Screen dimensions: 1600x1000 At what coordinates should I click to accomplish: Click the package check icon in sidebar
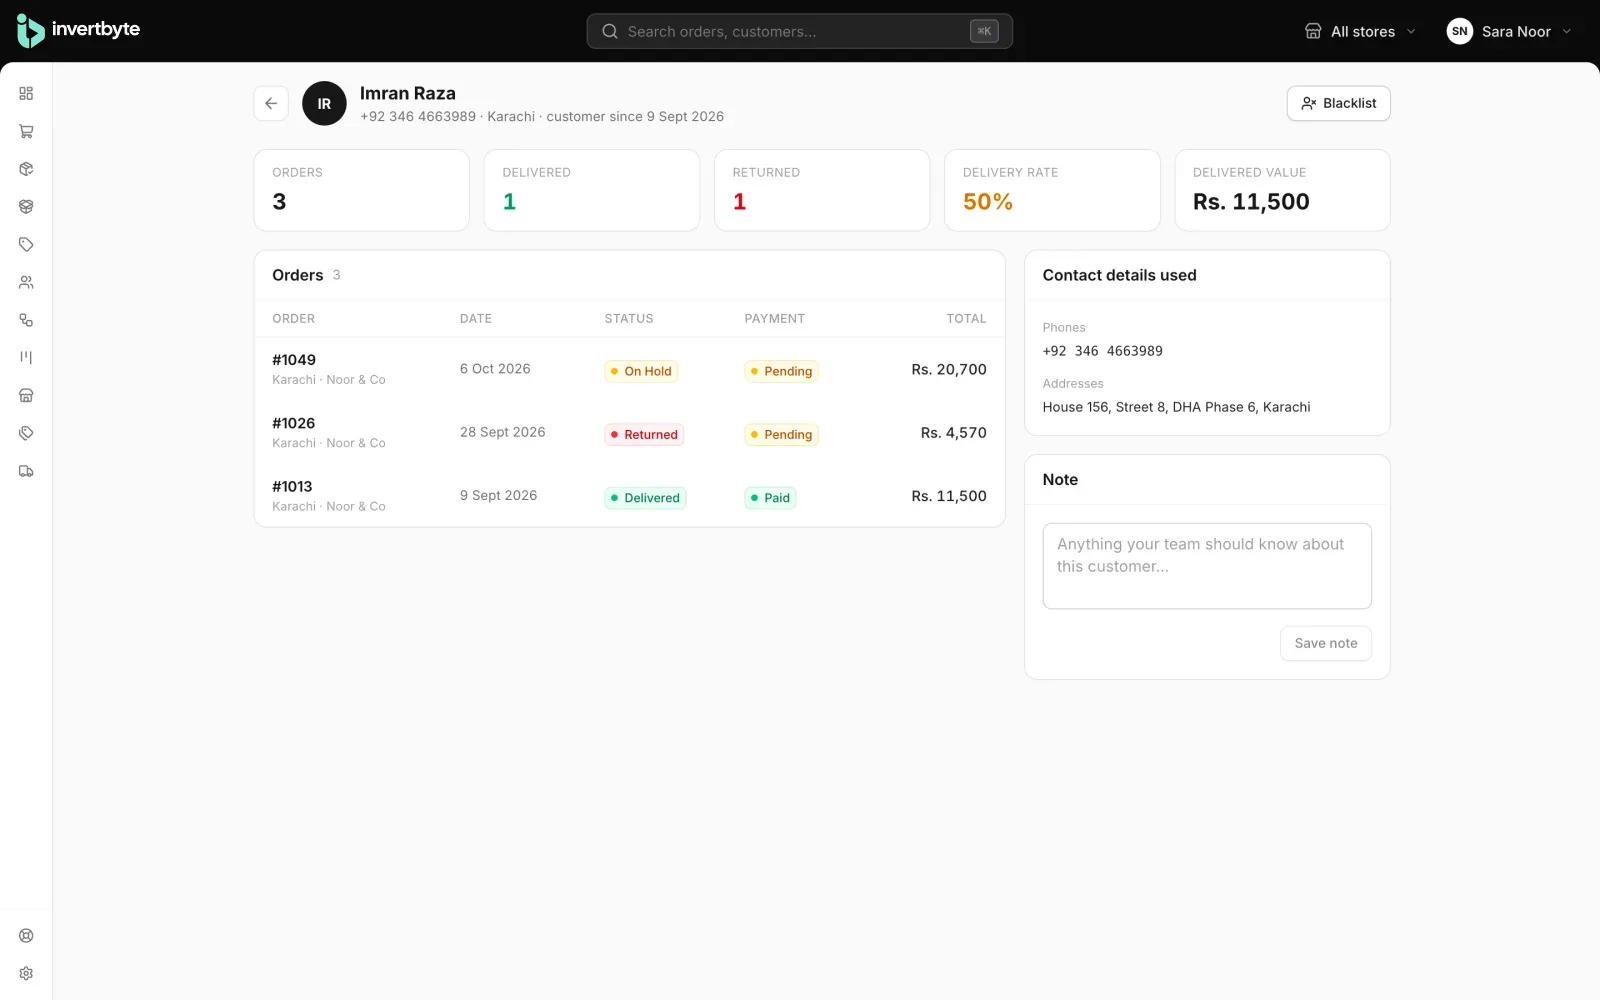click(x=26, y=169)
